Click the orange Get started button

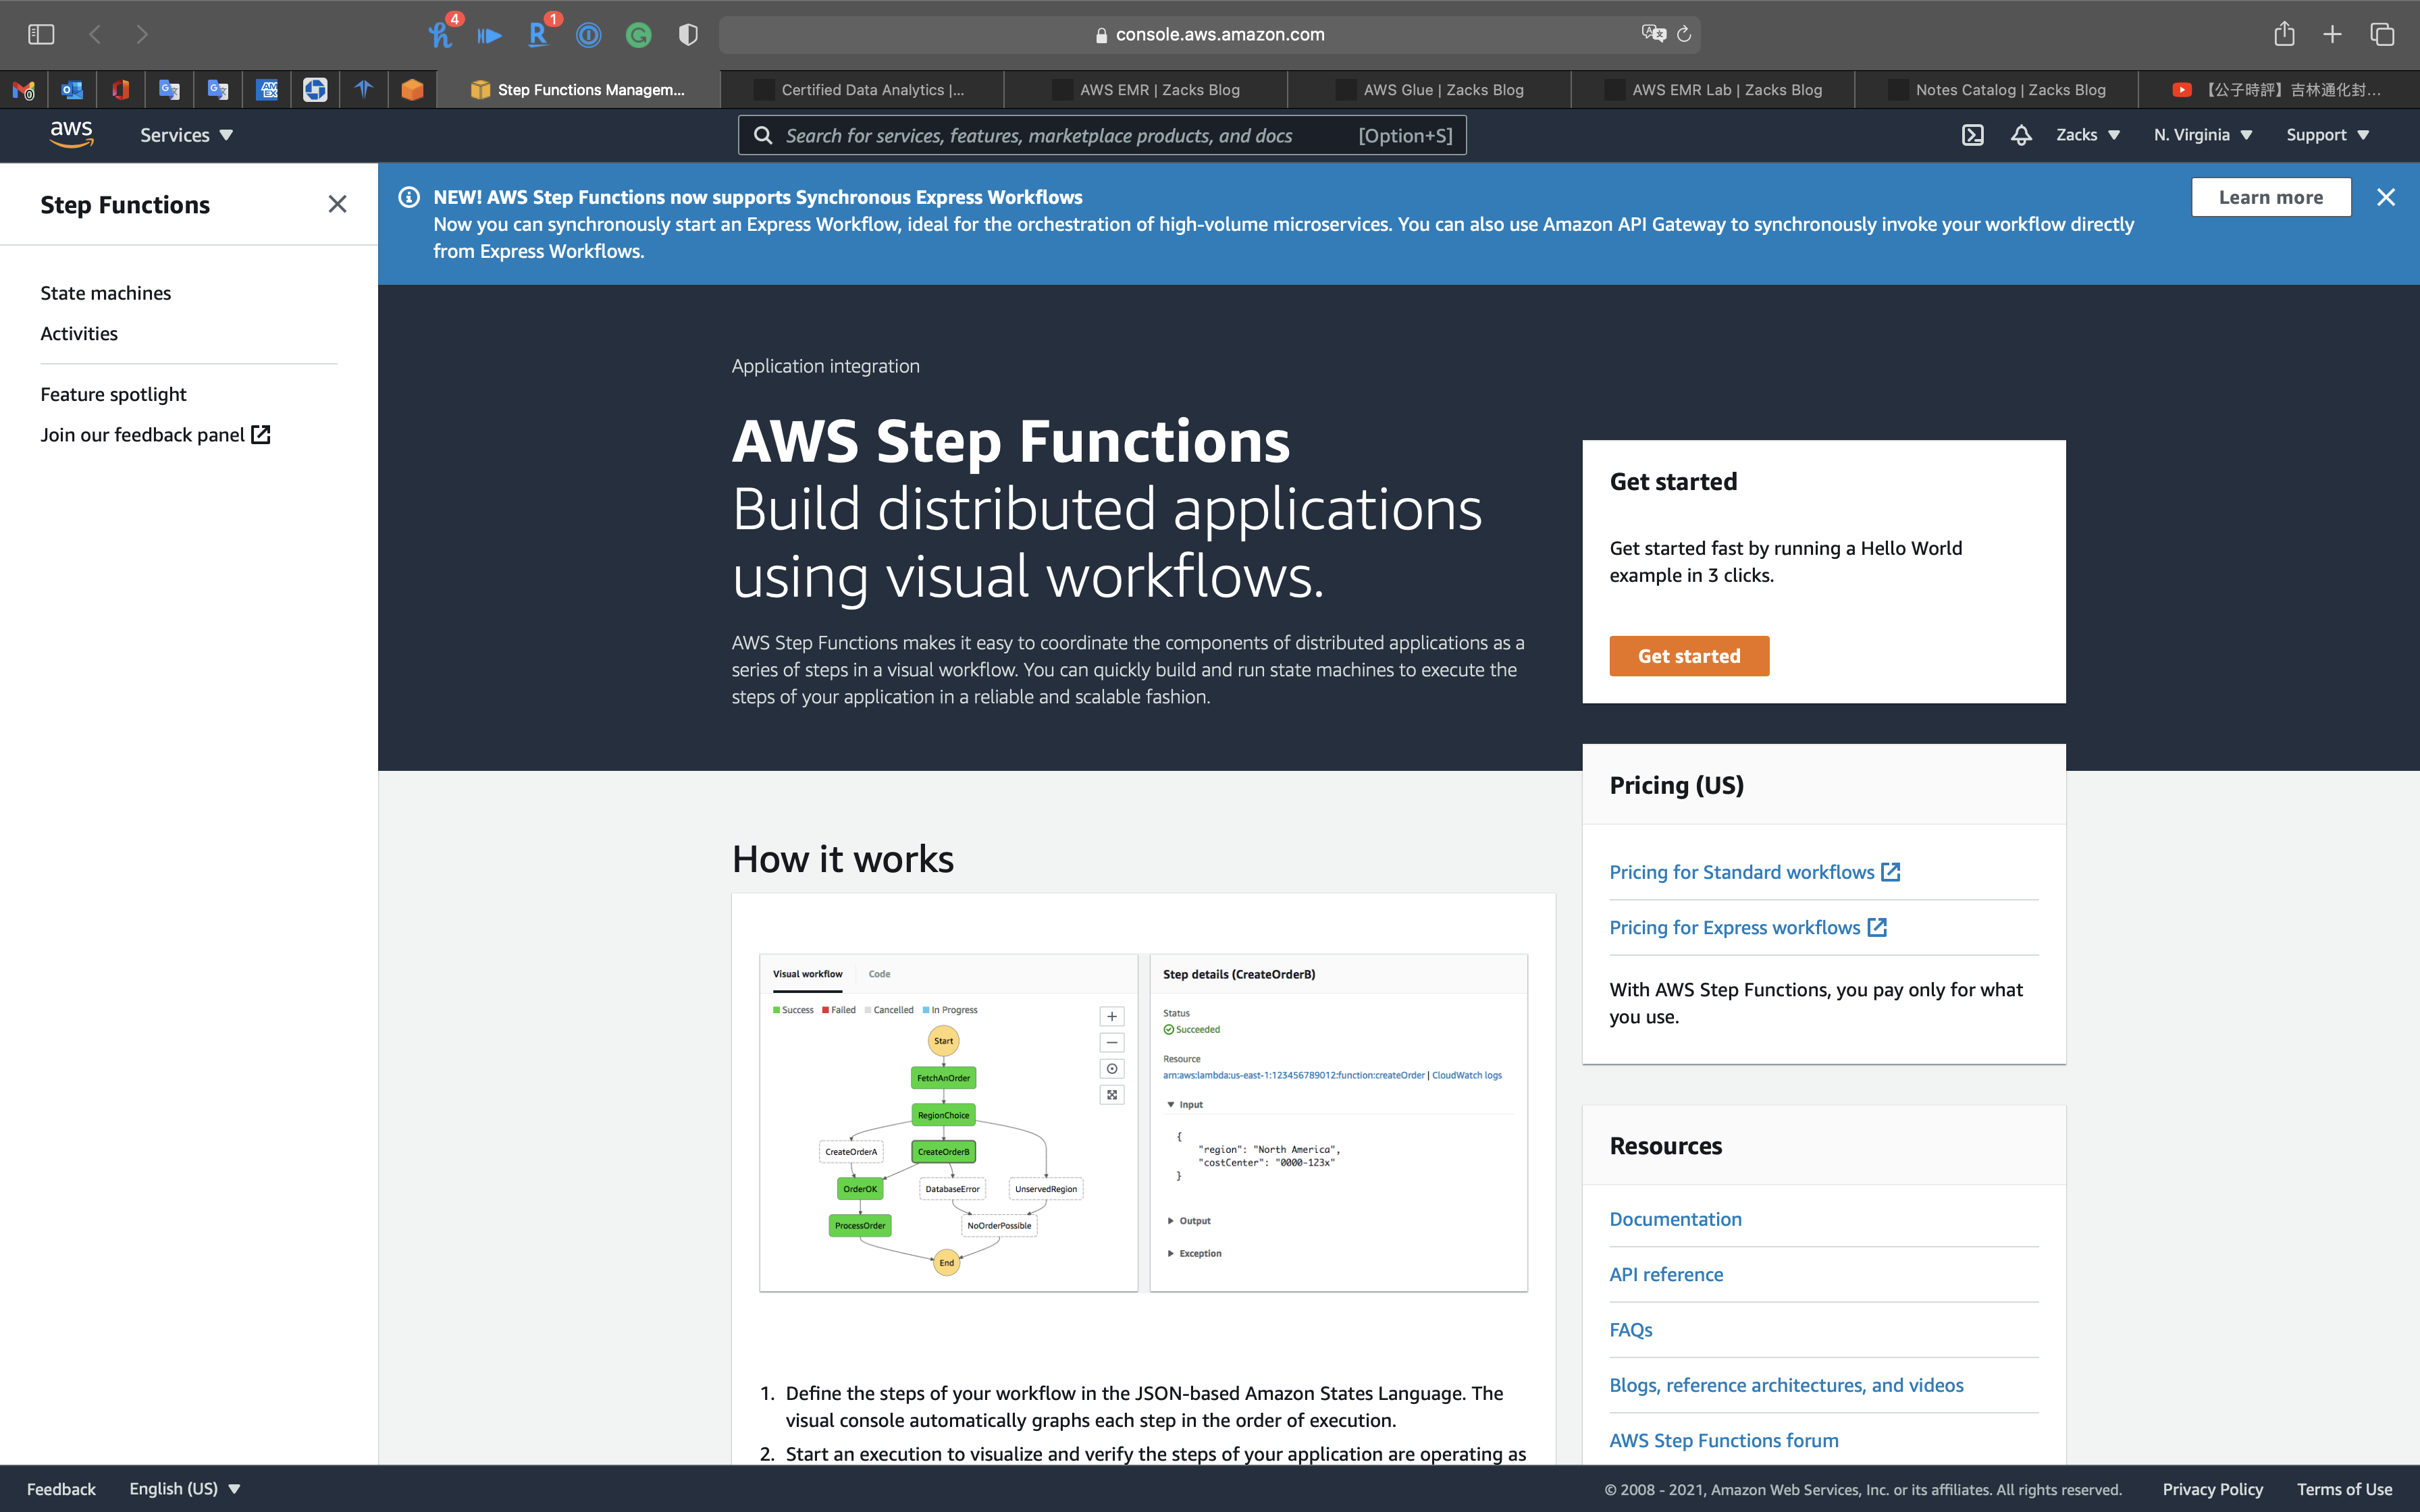coord(1688,656)
